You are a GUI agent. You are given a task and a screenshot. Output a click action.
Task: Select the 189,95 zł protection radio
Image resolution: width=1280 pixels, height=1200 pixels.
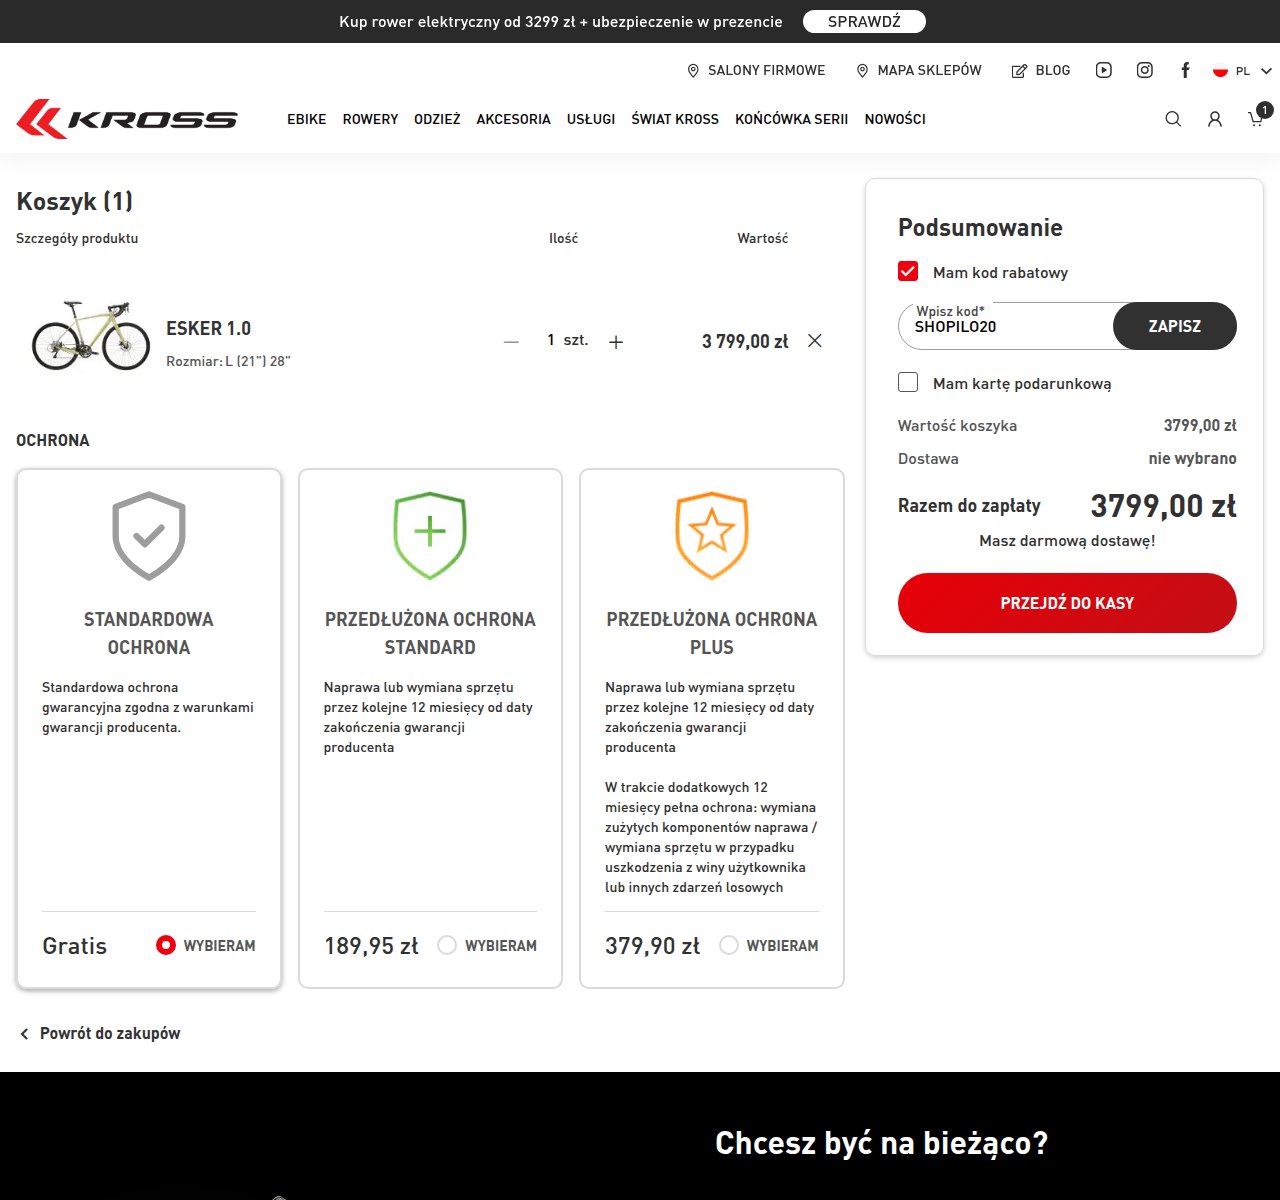[x=447, y=945]
